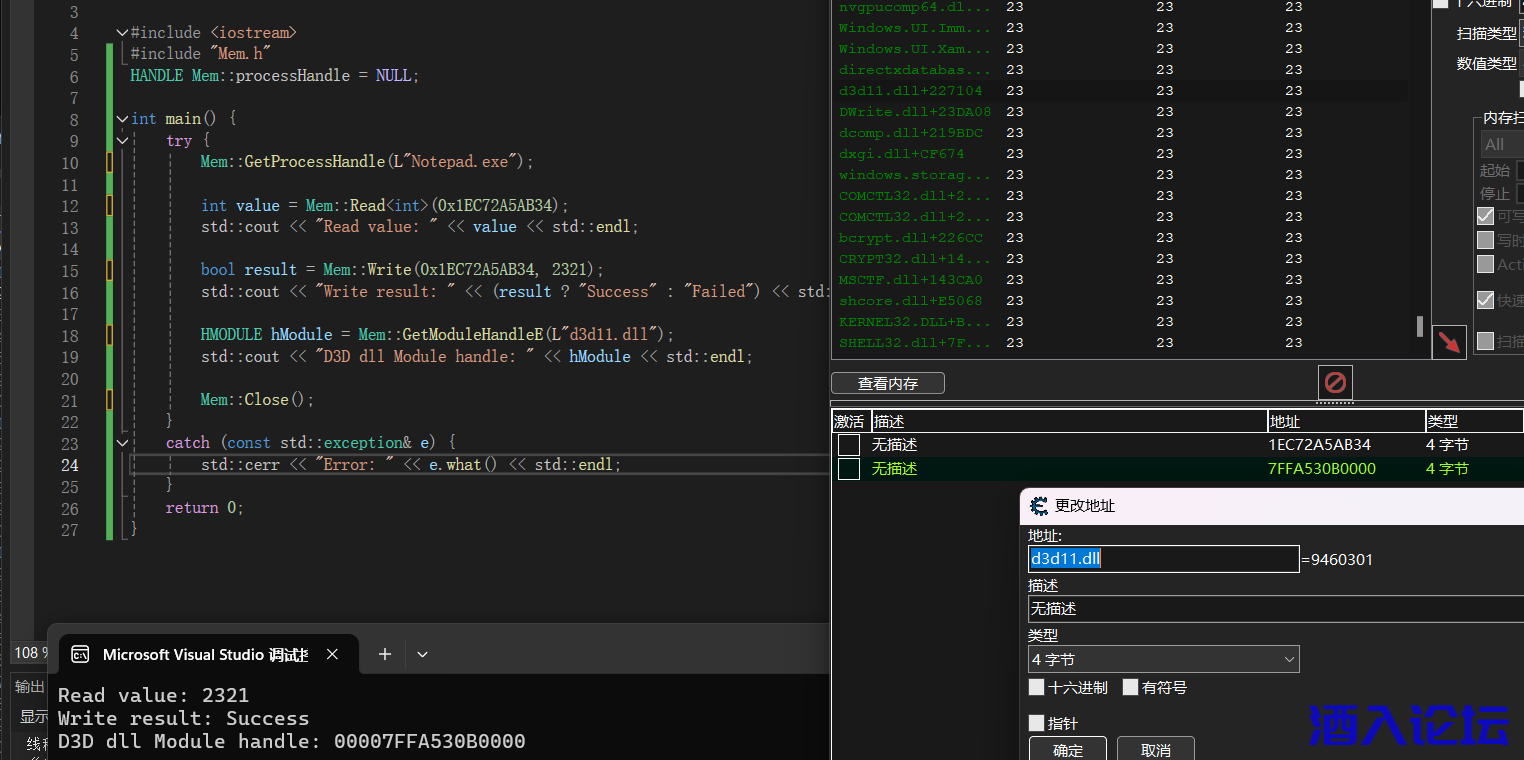Open the 类型 dropdown showing 4 字节
This screenshot has width=1524, height=760.
tap(1164, 660)
